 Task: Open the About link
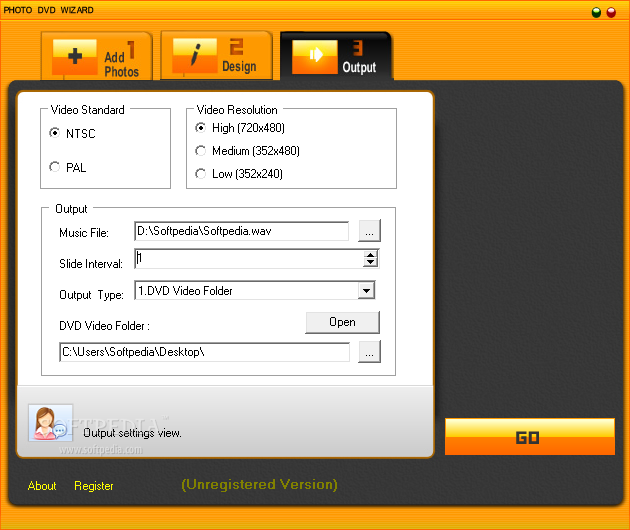point(42,486)
